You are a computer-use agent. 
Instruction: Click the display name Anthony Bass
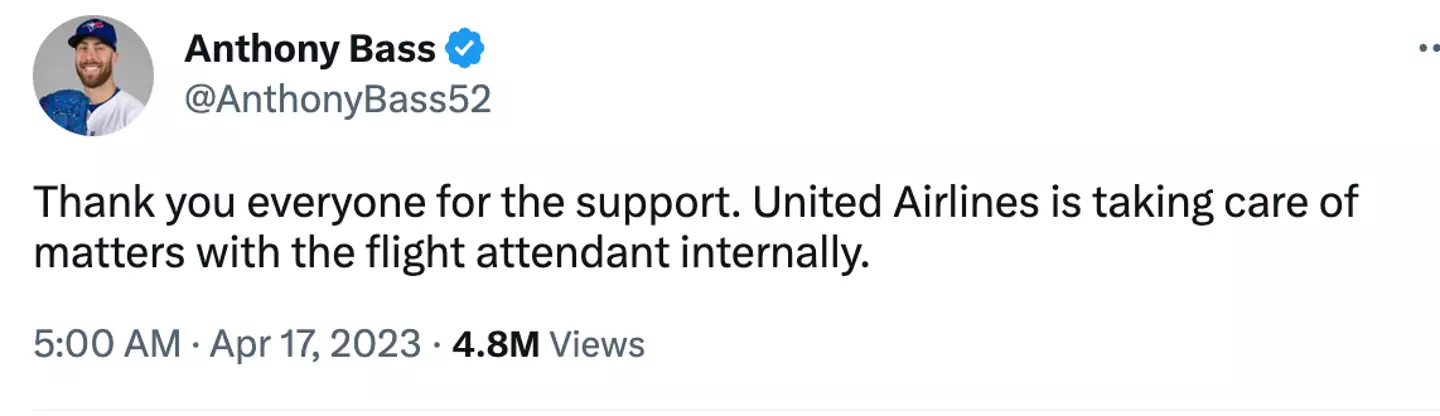click(x=310, y=48)
